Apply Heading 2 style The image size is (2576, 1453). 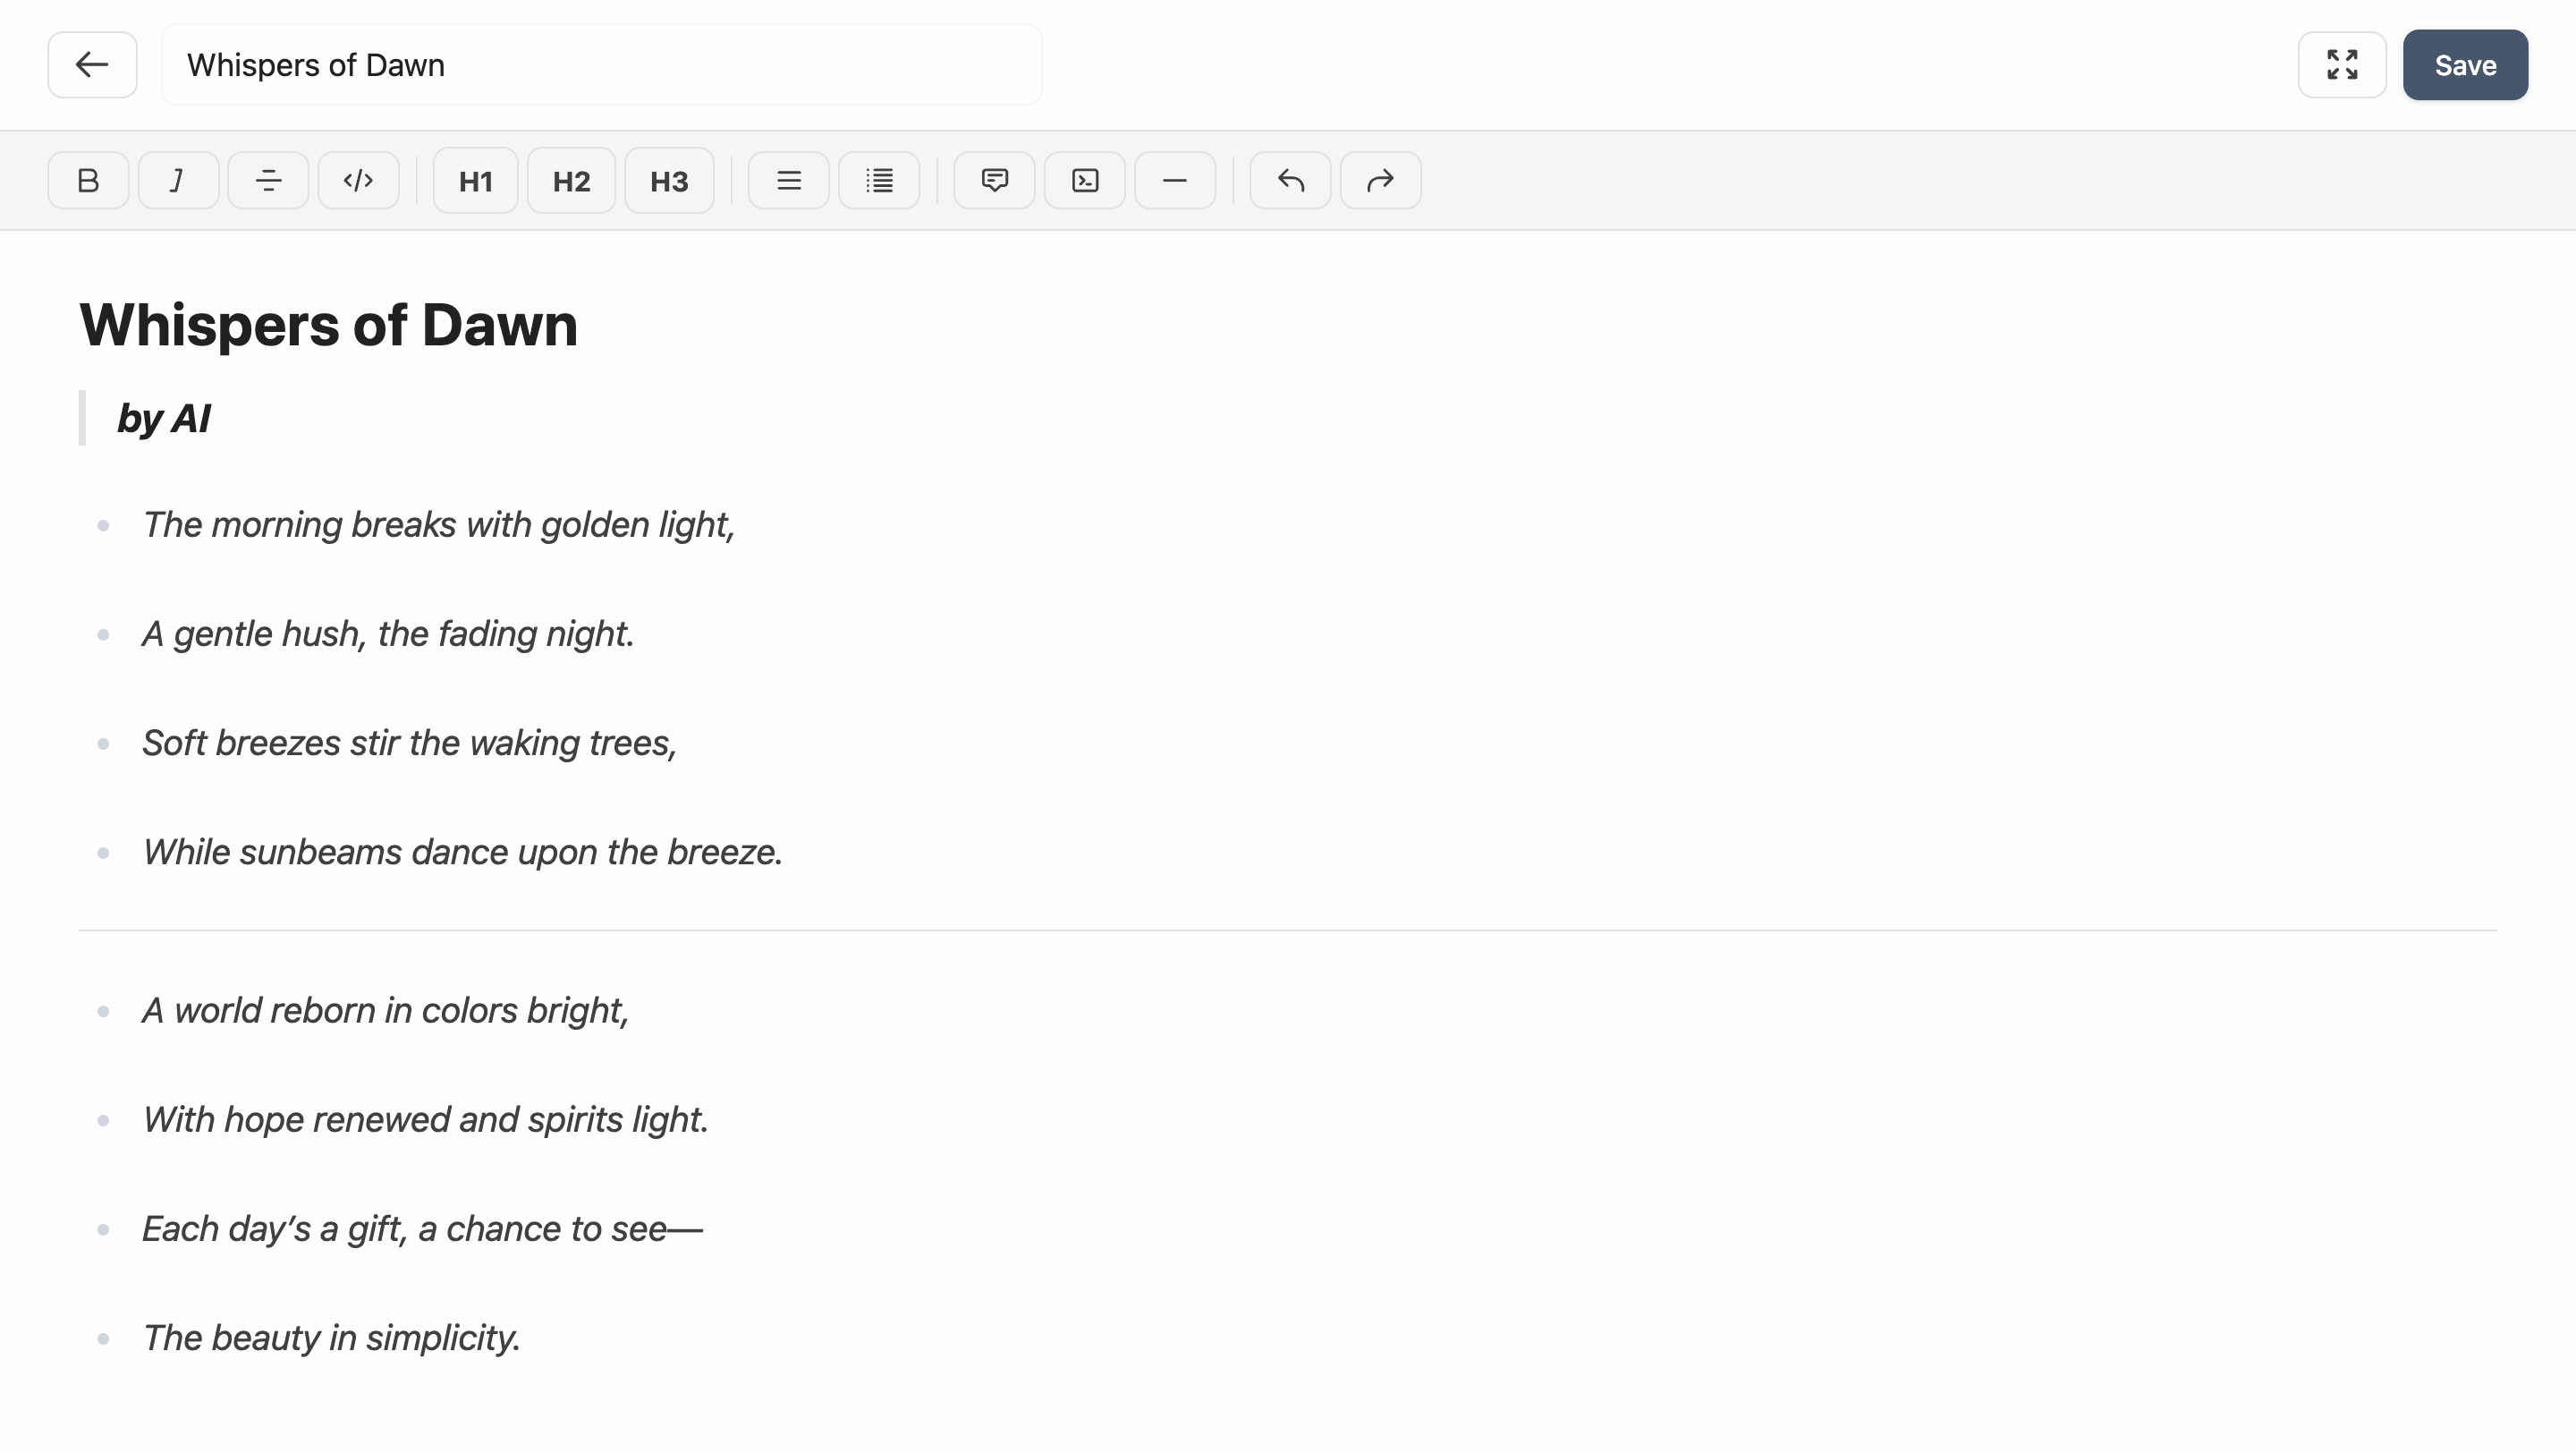pos(570,180)
